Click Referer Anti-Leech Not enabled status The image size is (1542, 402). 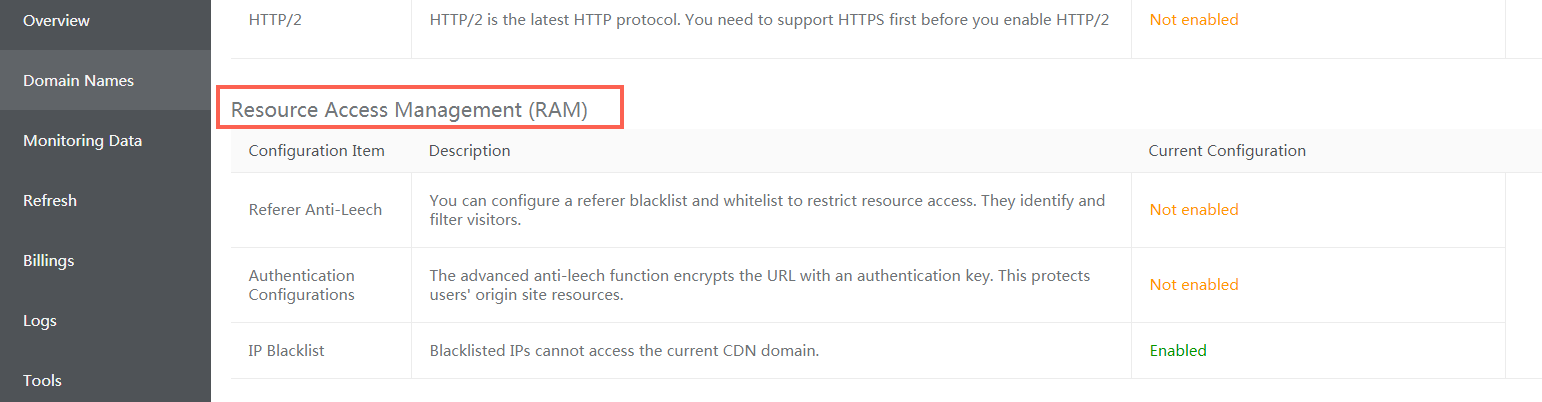click(1193, 210)
